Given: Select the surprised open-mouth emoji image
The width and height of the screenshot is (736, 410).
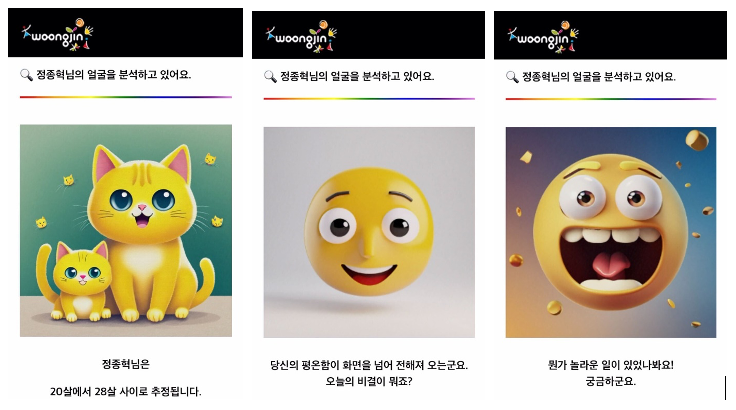Looking at the screenshot, I should coord(611,232).
